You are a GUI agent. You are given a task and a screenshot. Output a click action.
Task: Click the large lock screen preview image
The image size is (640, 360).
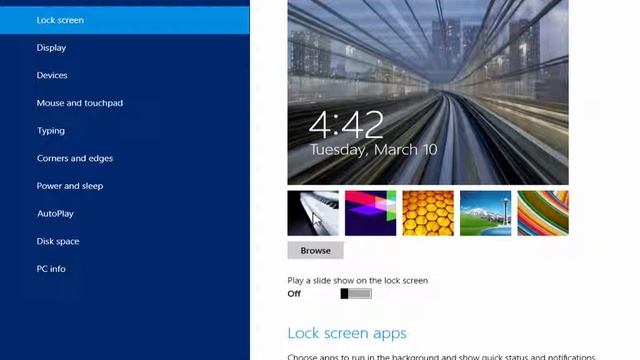click(x=428, y=92)
